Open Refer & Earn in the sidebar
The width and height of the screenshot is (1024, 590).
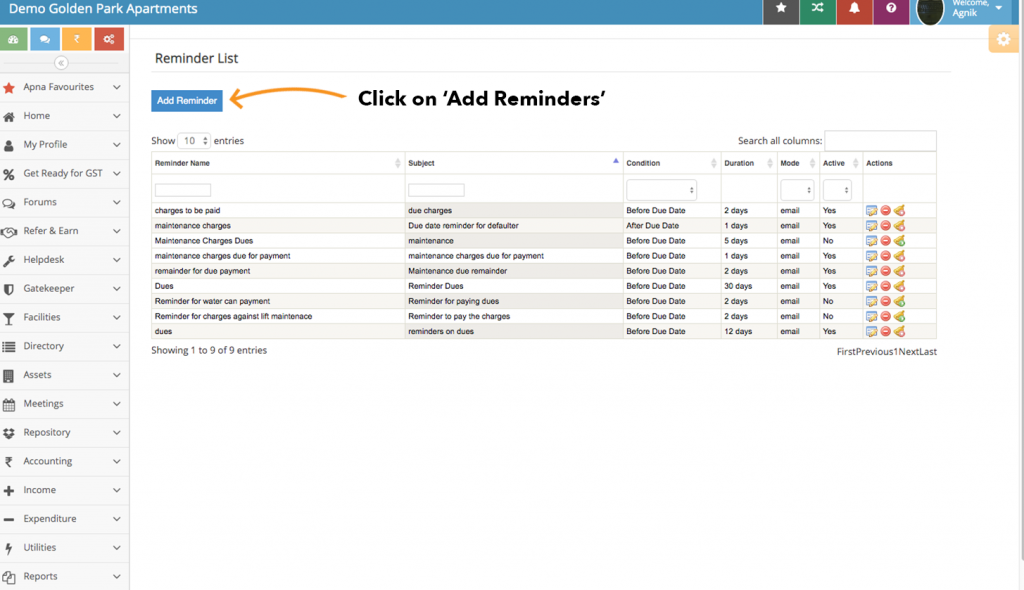coord(64,231)
